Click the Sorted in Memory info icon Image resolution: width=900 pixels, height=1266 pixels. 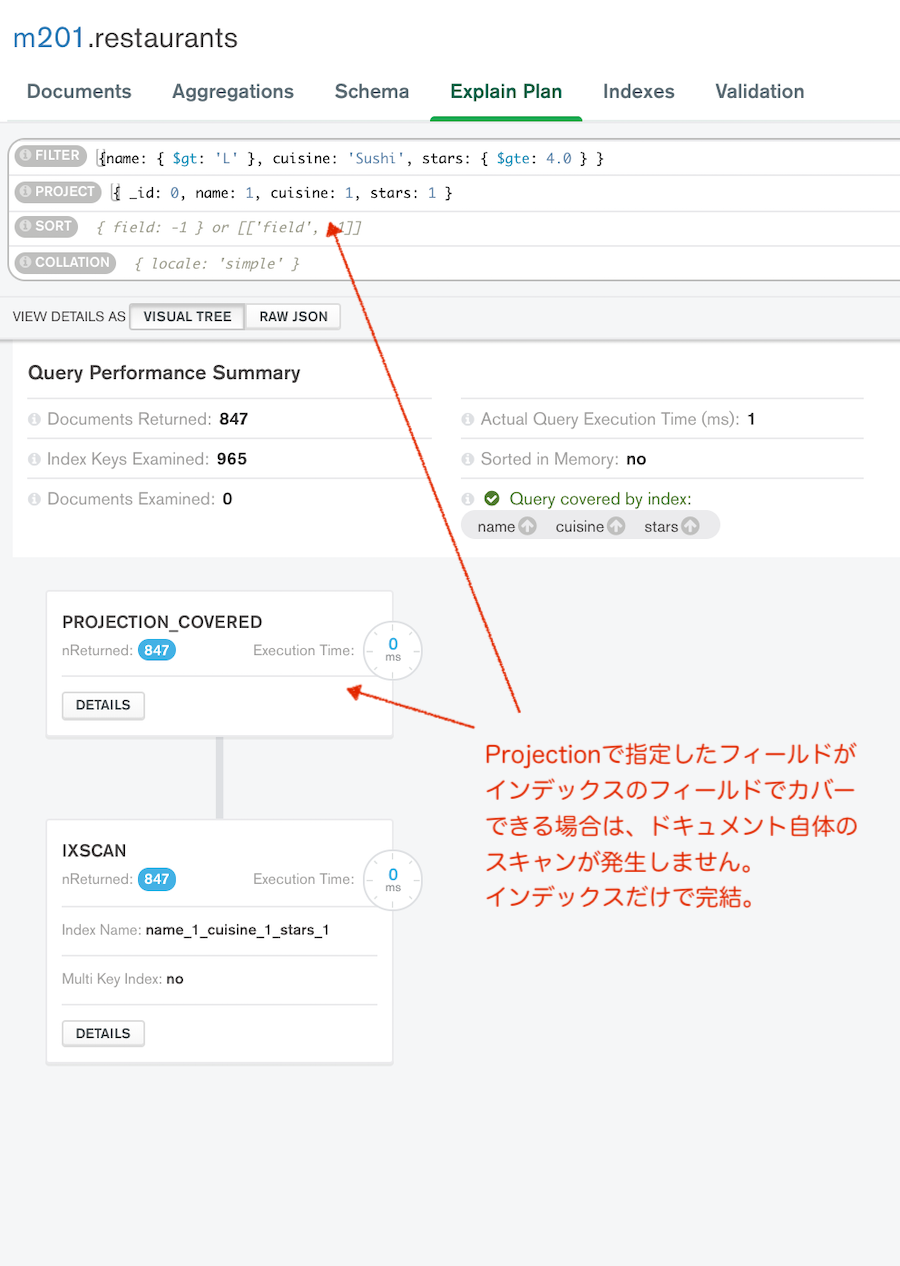click(x=467, y=459)
